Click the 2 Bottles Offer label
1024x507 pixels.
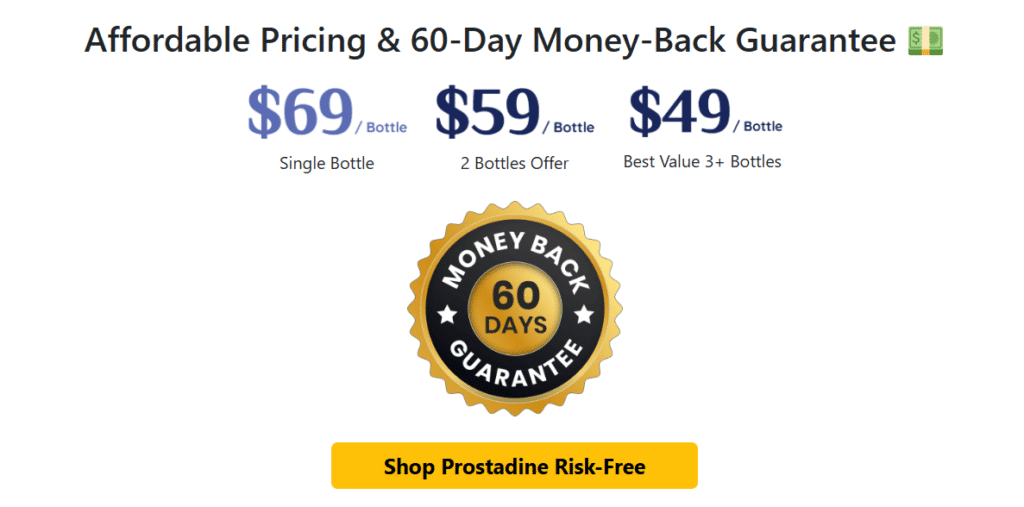pyautogui.click(x=514, y=163)
